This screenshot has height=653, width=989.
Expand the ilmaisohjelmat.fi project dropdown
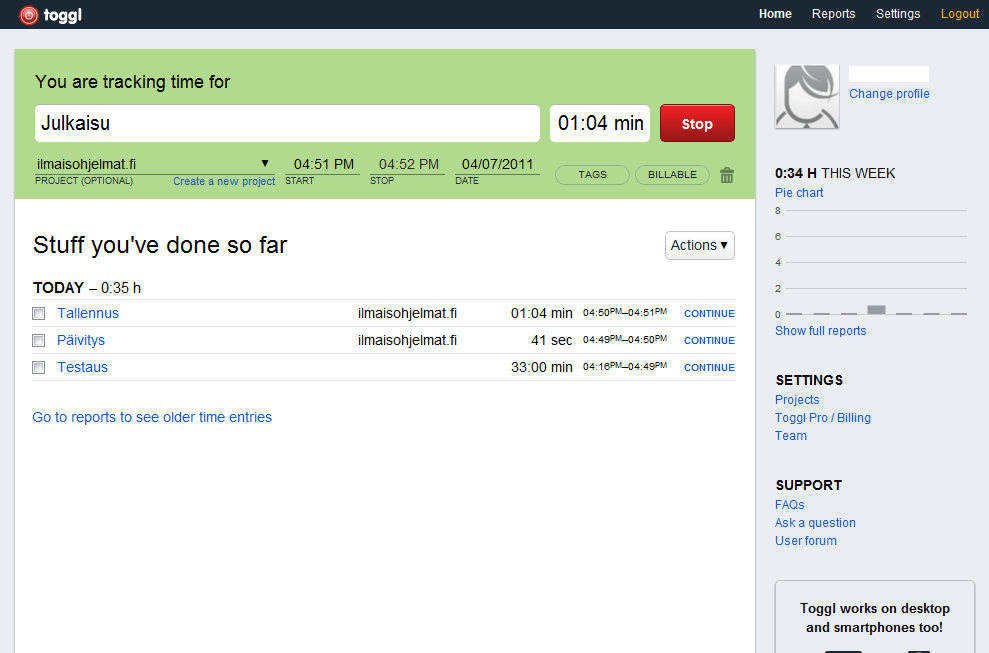[x=155, y=164]
